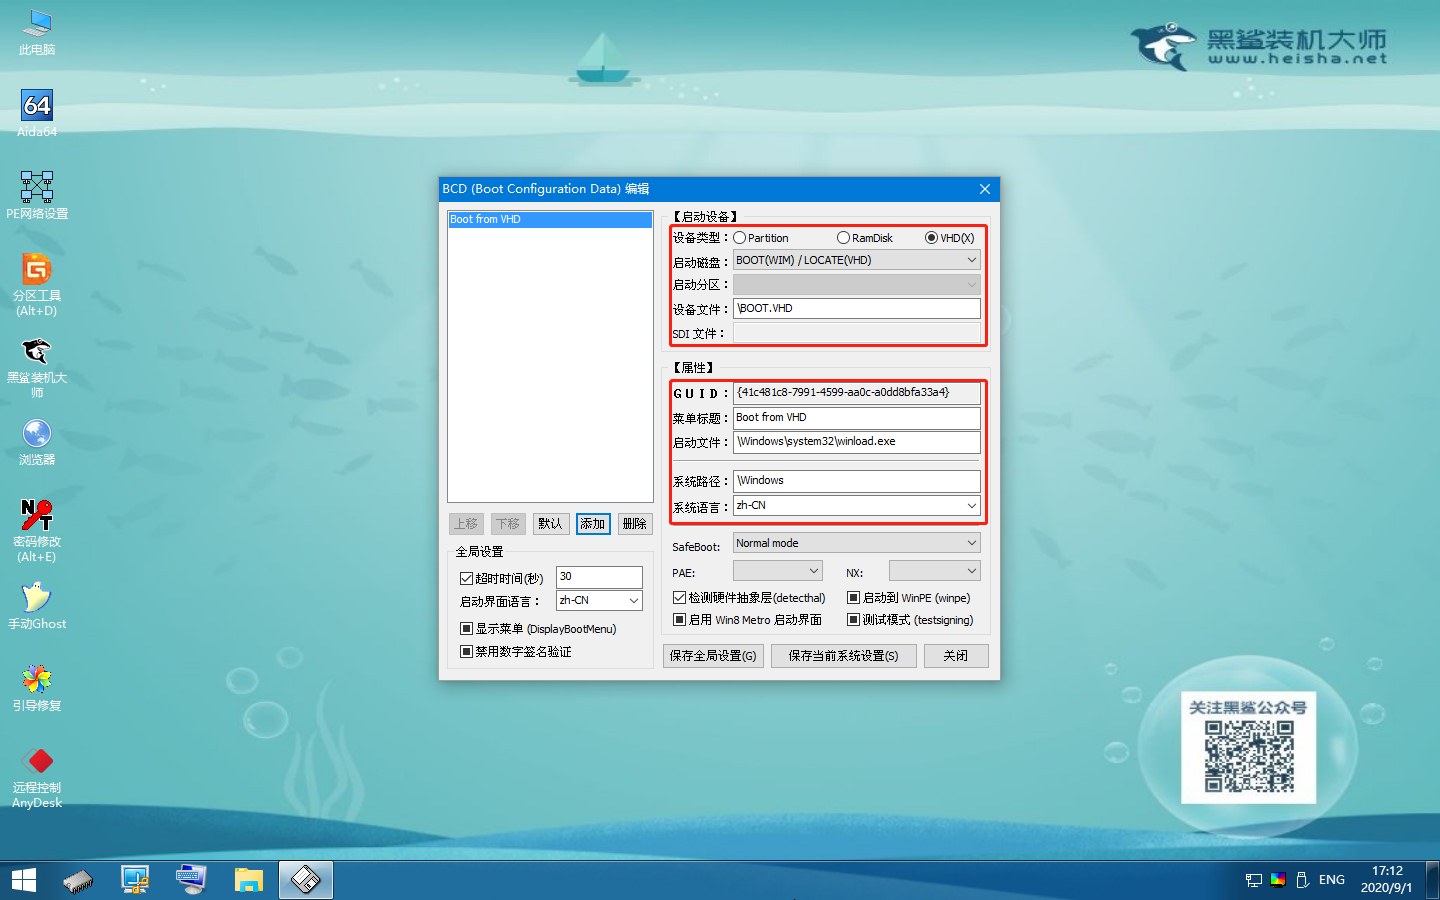Click the 删除 button

click(x=635, y=524)
